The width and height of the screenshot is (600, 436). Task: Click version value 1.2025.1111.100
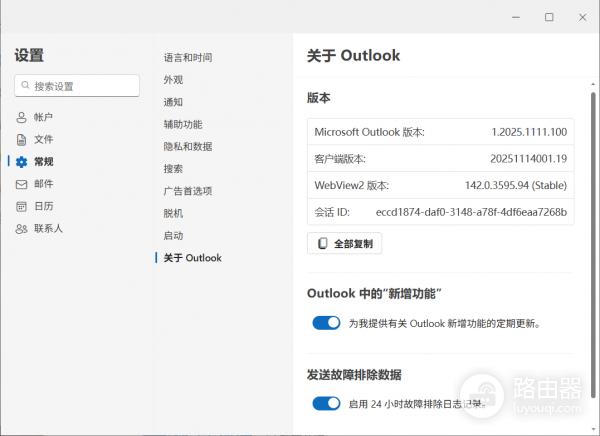tap(529, 132)
